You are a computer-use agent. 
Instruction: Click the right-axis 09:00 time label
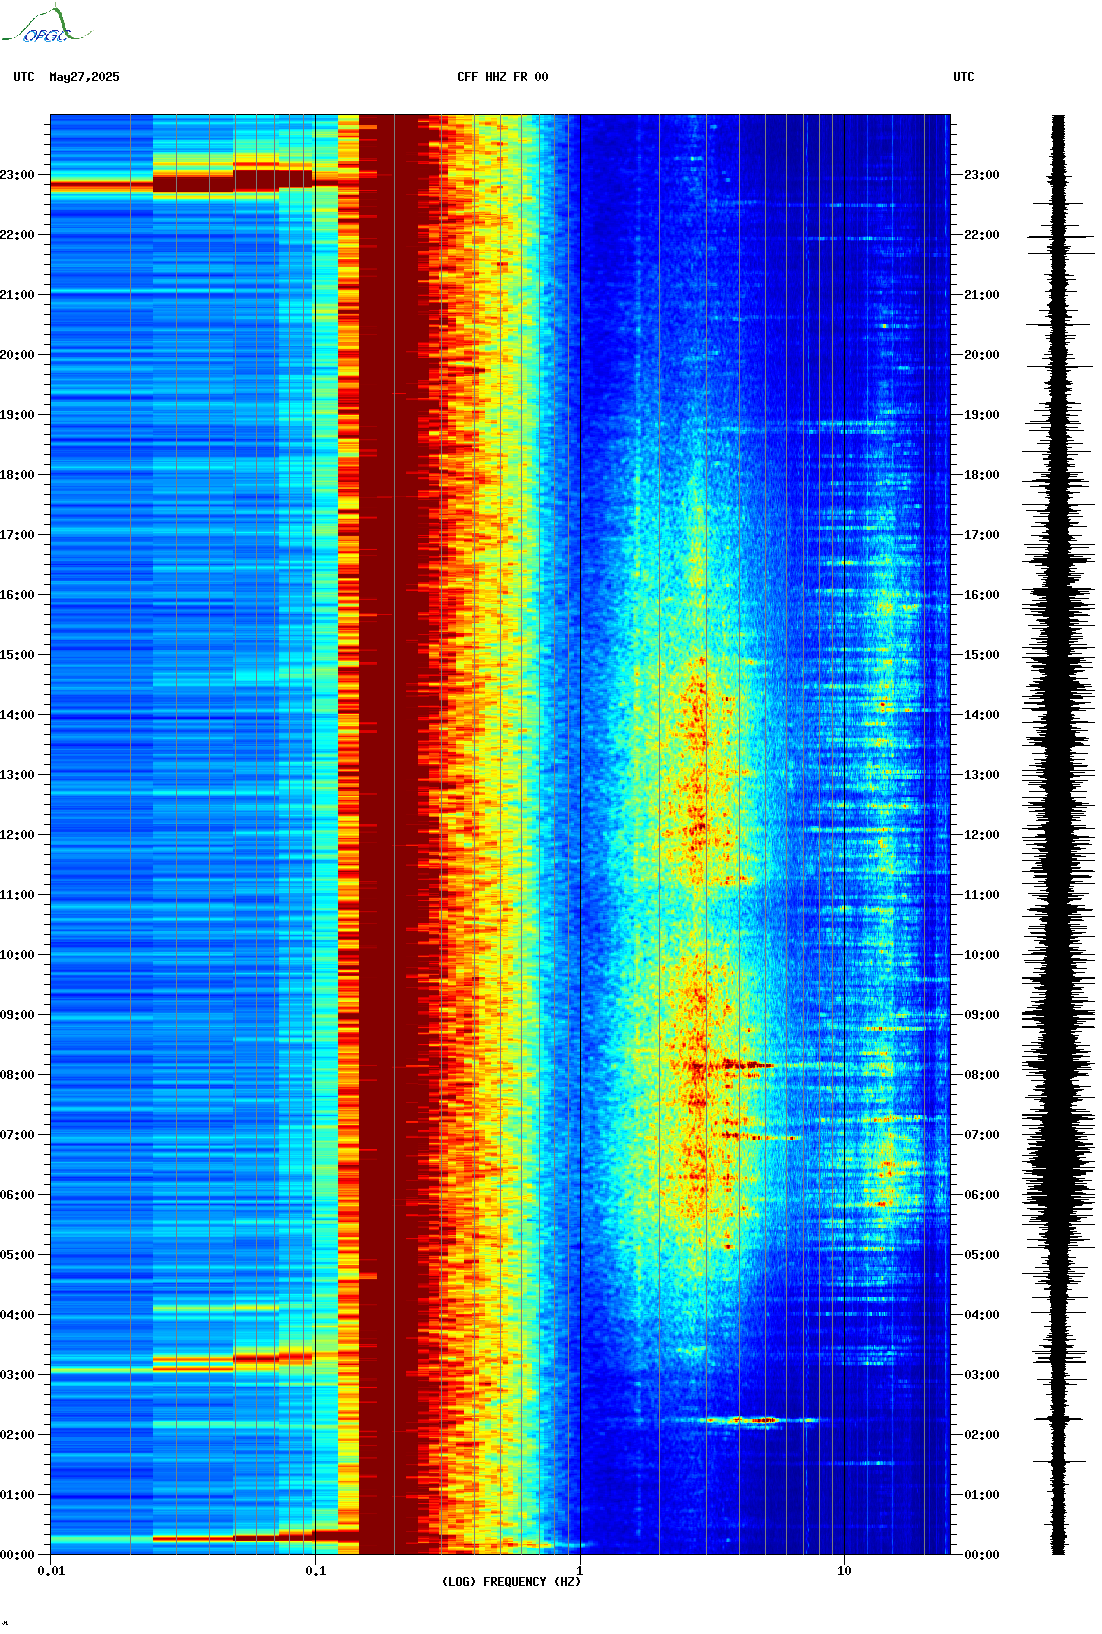(x=982, y=1015)
